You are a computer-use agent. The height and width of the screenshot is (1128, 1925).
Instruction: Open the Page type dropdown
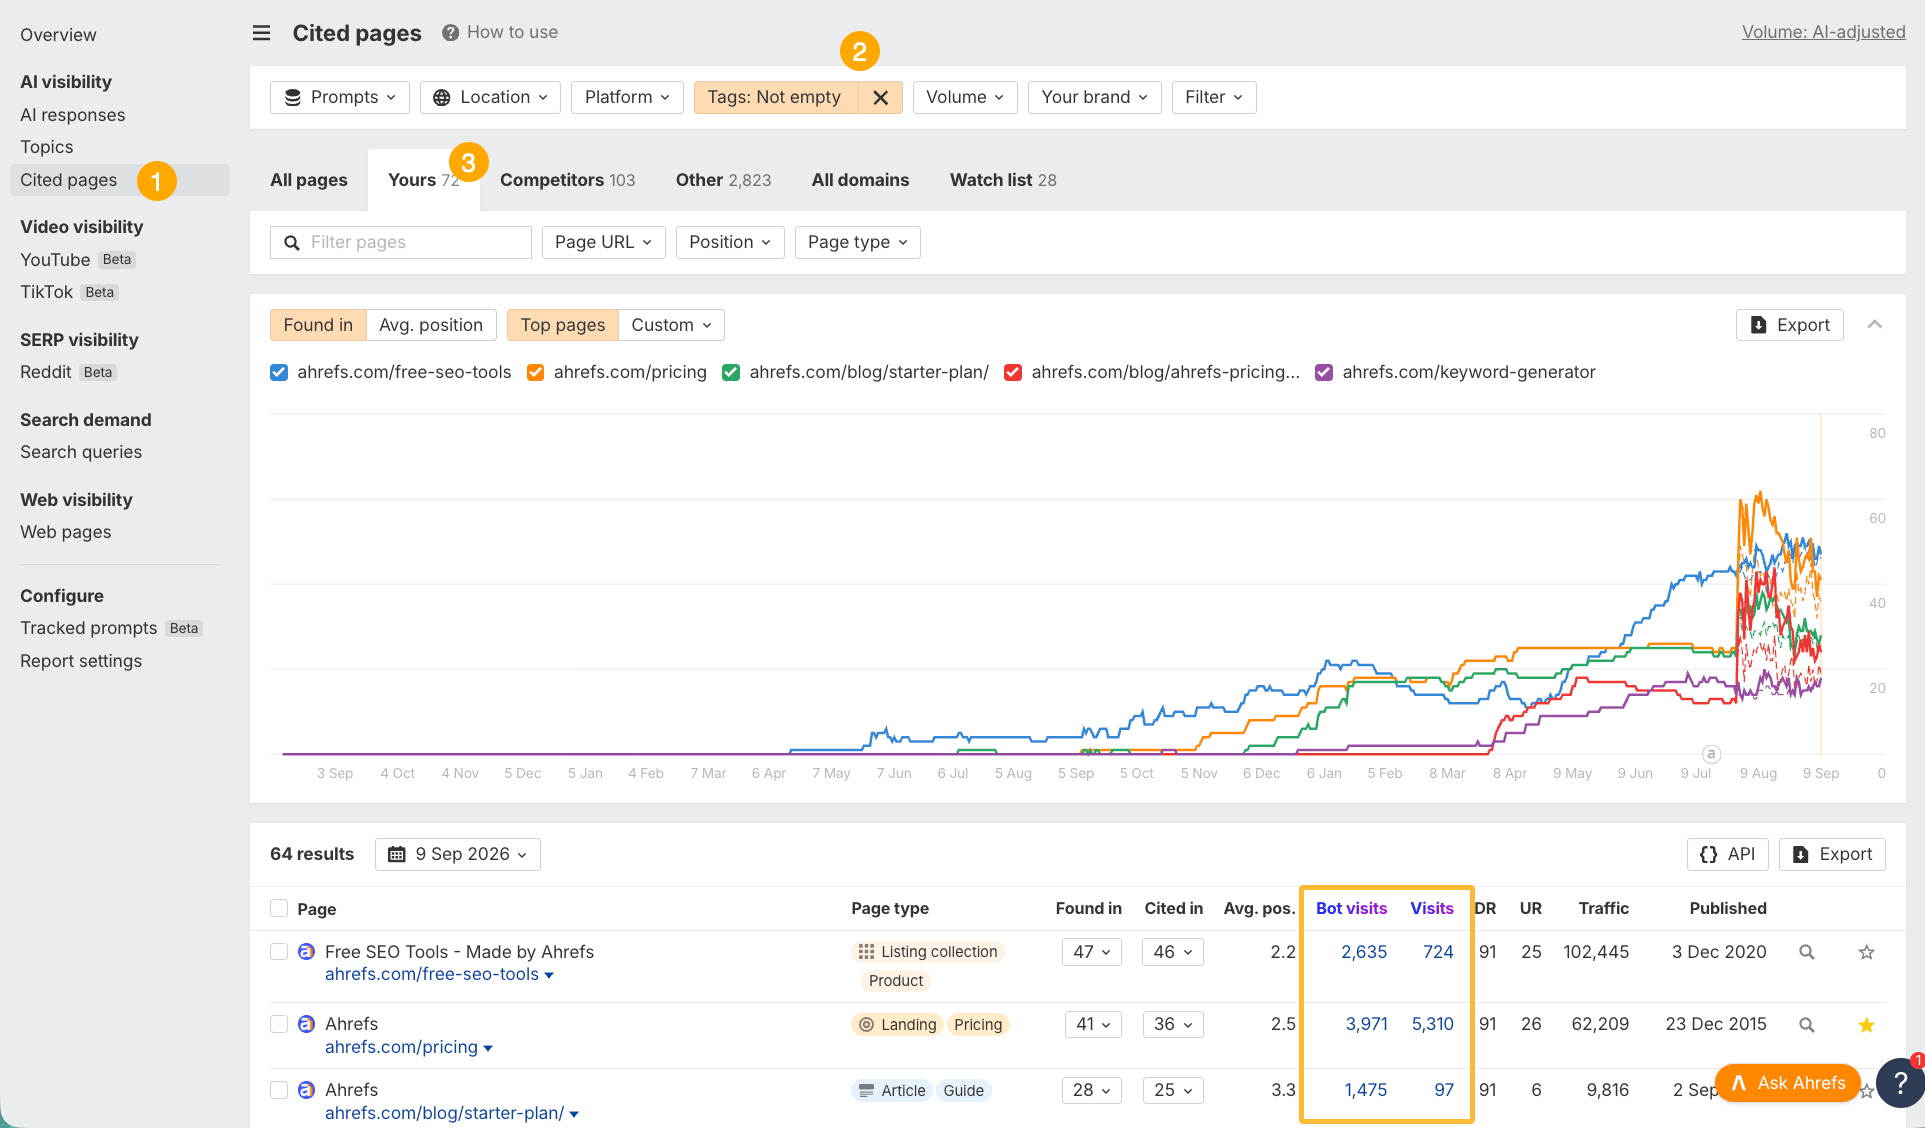(x=857, y=242)
